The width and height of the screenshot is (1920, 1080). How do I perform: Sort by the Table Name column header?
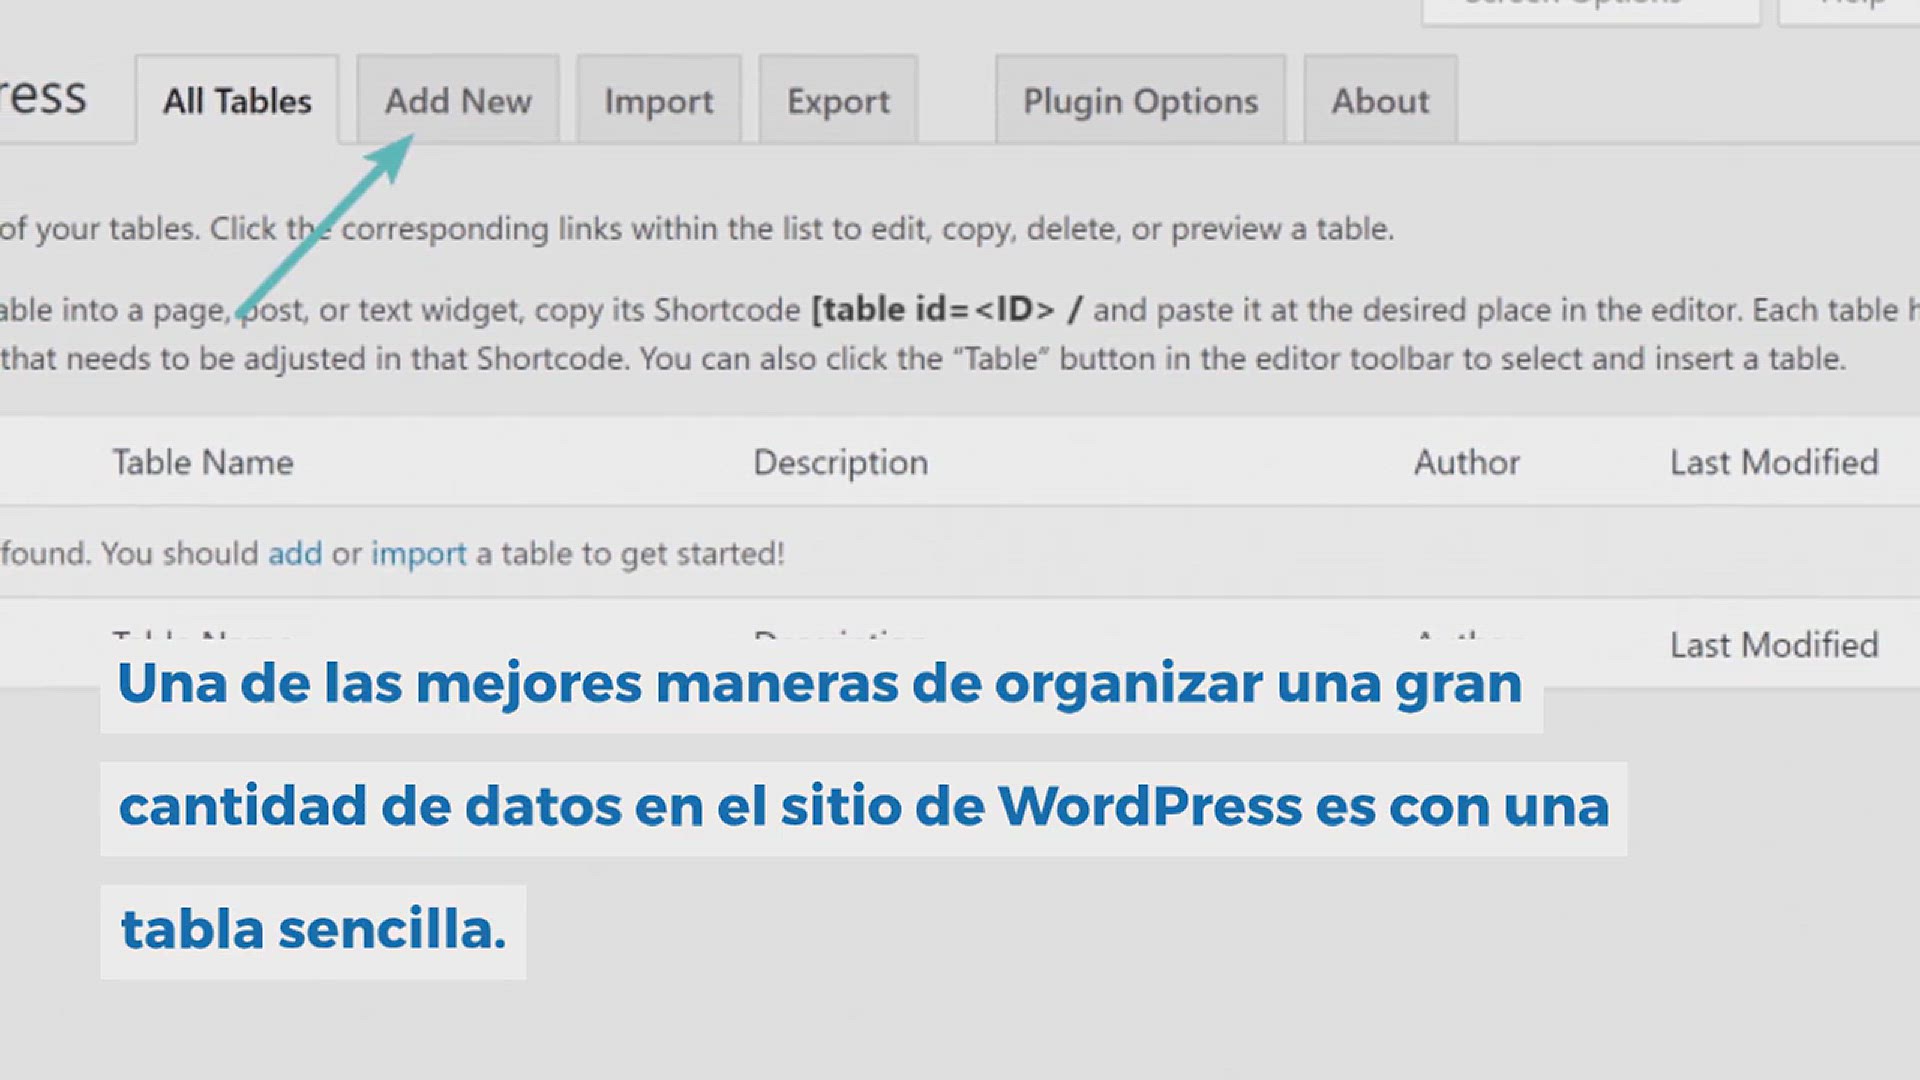[x=203, y=462]
